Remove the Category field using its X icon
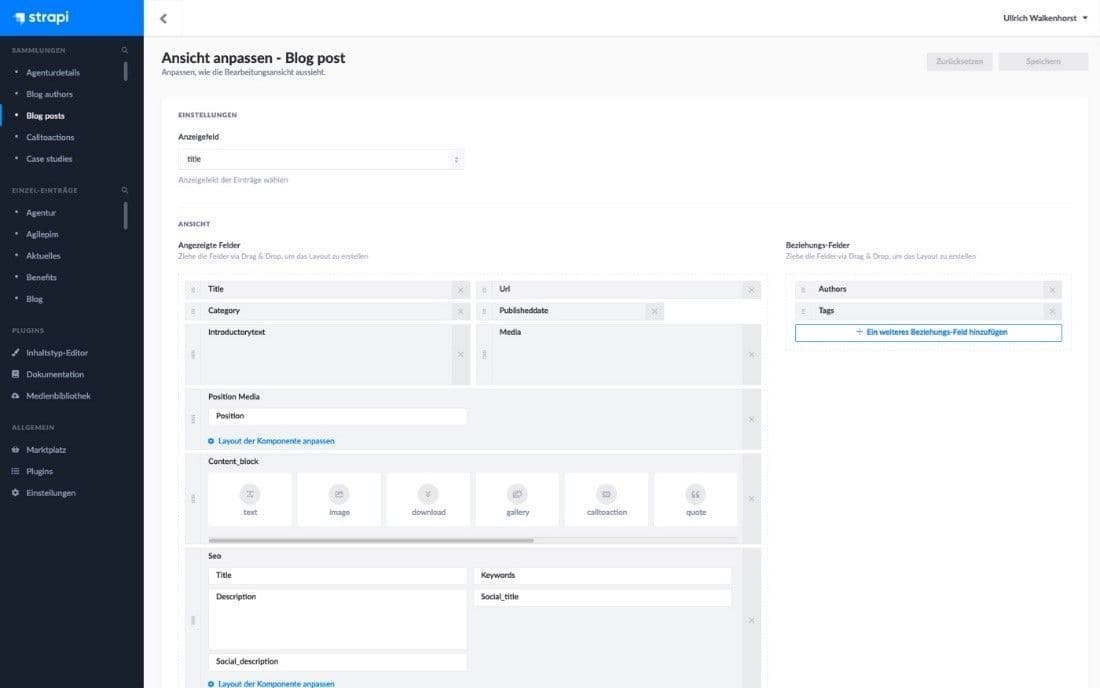The width and height of the screenshot is (1100, 688). tap(460, 310)
